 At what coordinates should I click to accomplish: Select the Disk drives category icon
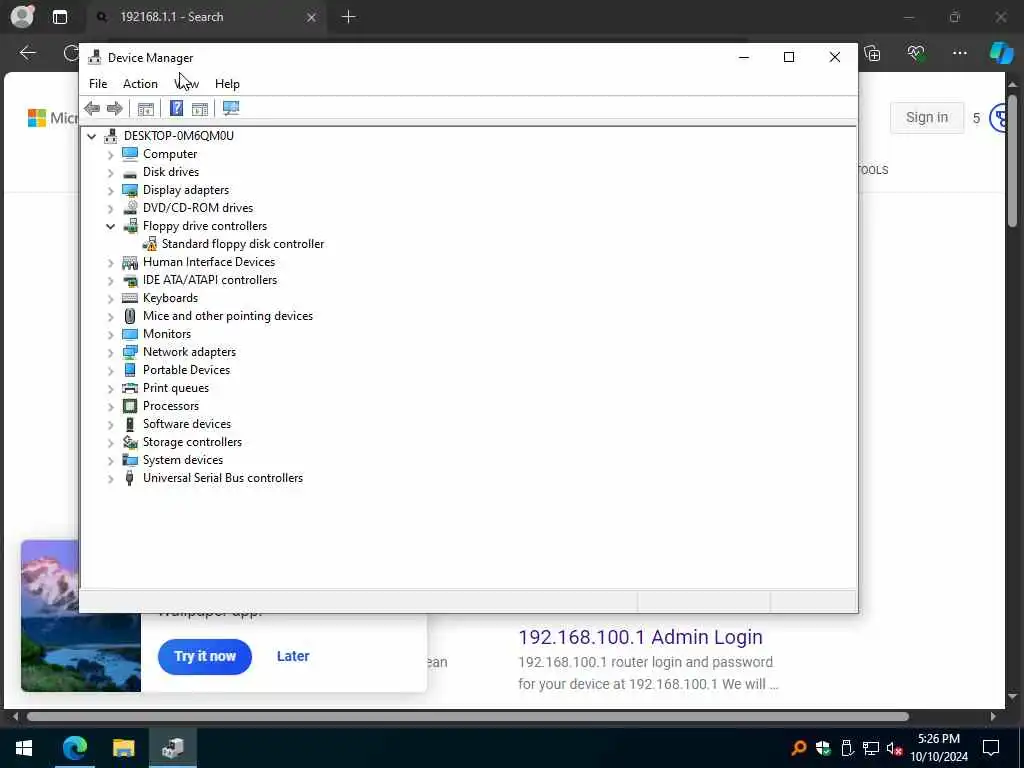pos(130,173)
